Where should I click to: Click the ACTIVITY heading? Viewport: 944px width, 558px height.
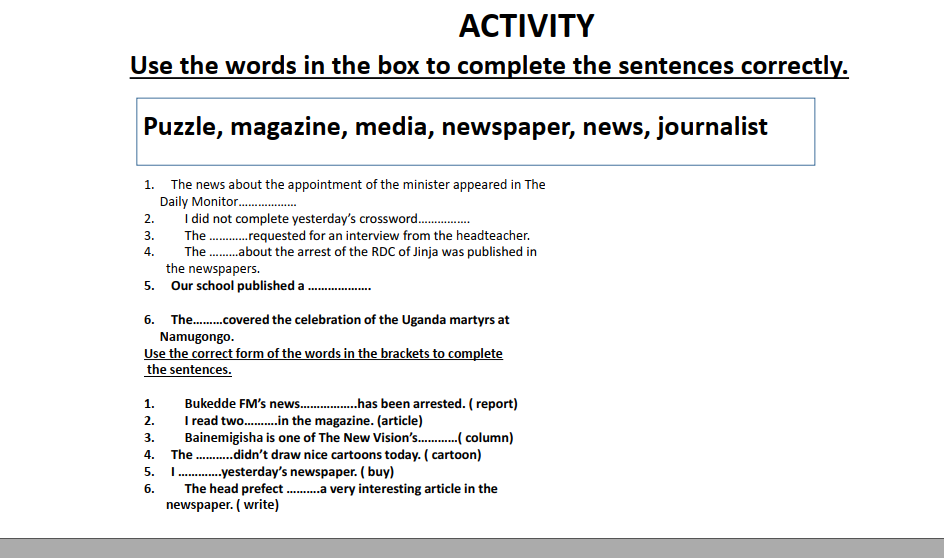(526, 26)
